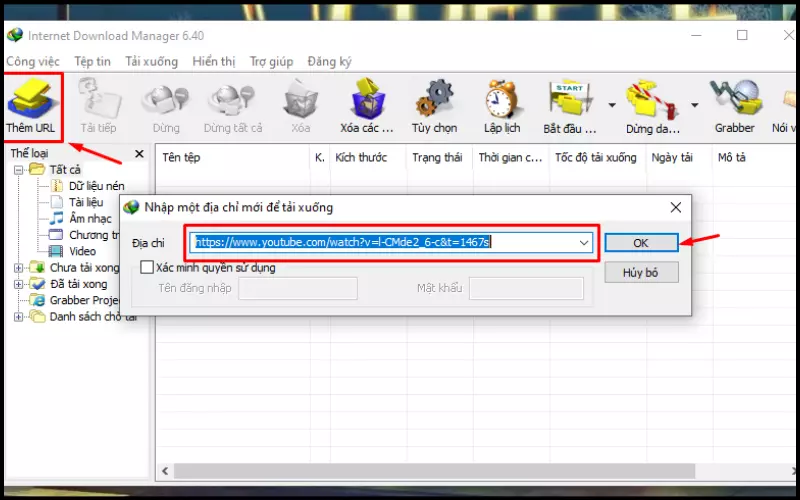
Task: Open the Bắt đầu queue dropdown arrow
Action: 611,105
